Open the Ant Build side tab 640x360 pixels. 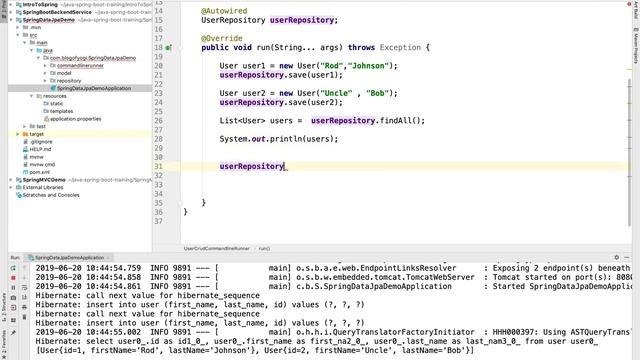[636, 9]
